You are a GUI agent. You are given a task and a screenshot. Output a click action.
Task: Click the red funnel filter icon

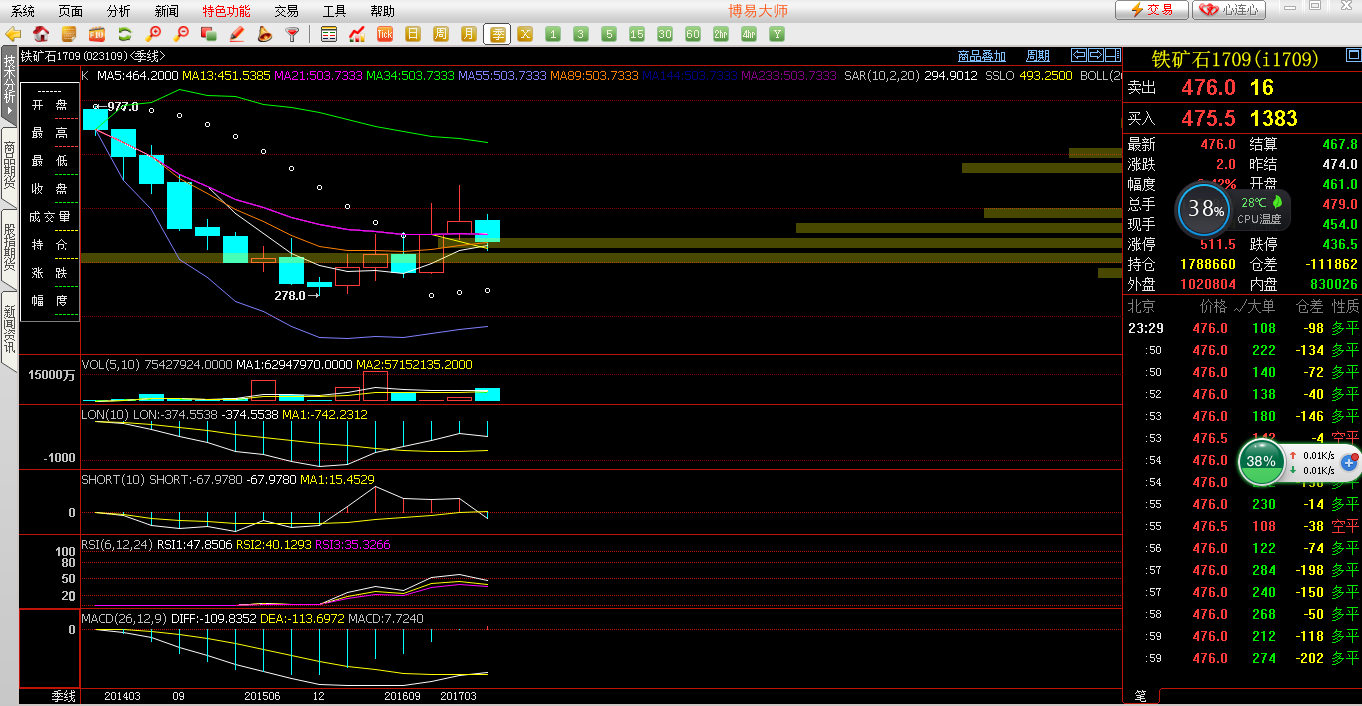click(292, 34)
